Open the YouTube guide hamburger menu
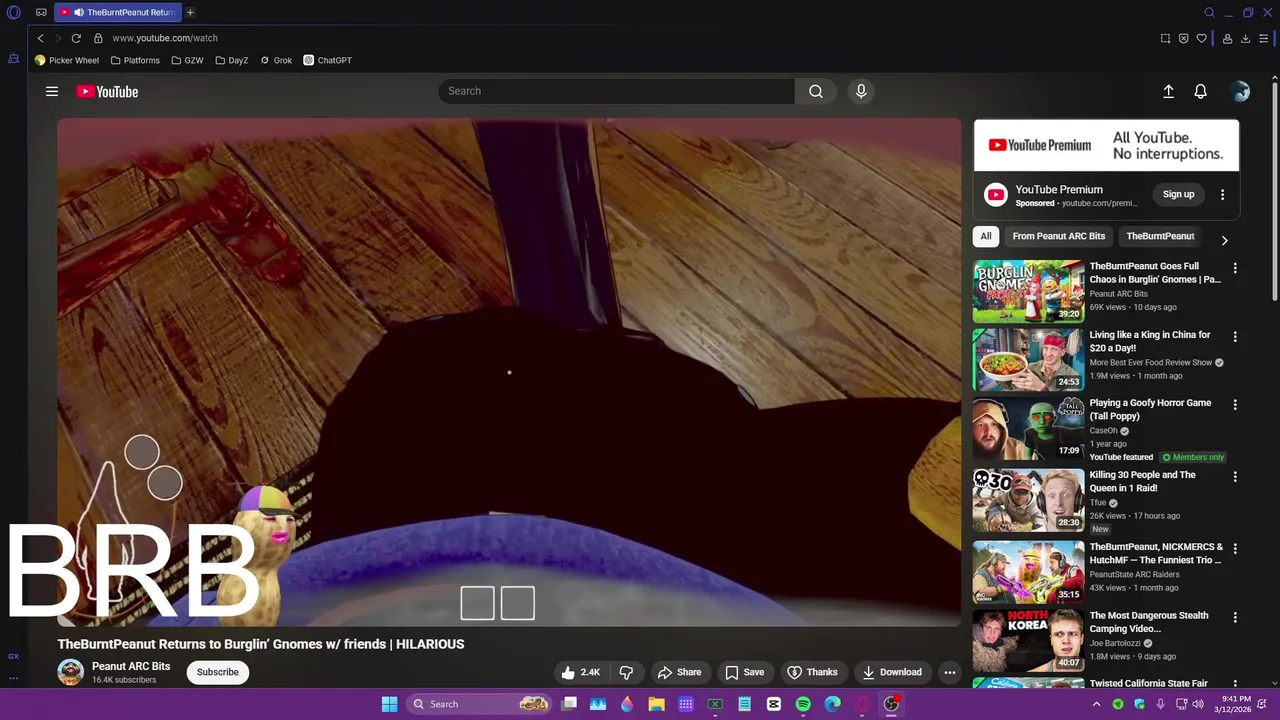The width and height of the screenshot is (1280, 720). click(52, 91)
